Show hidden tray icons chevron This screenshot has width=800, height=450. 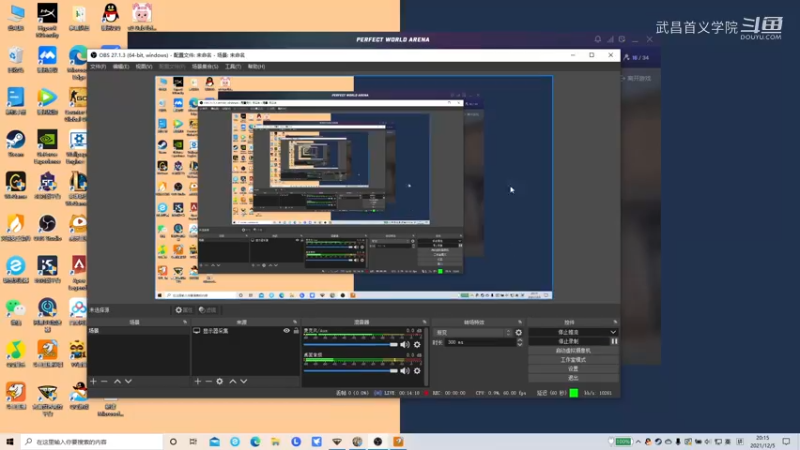[x=638, y=441]
